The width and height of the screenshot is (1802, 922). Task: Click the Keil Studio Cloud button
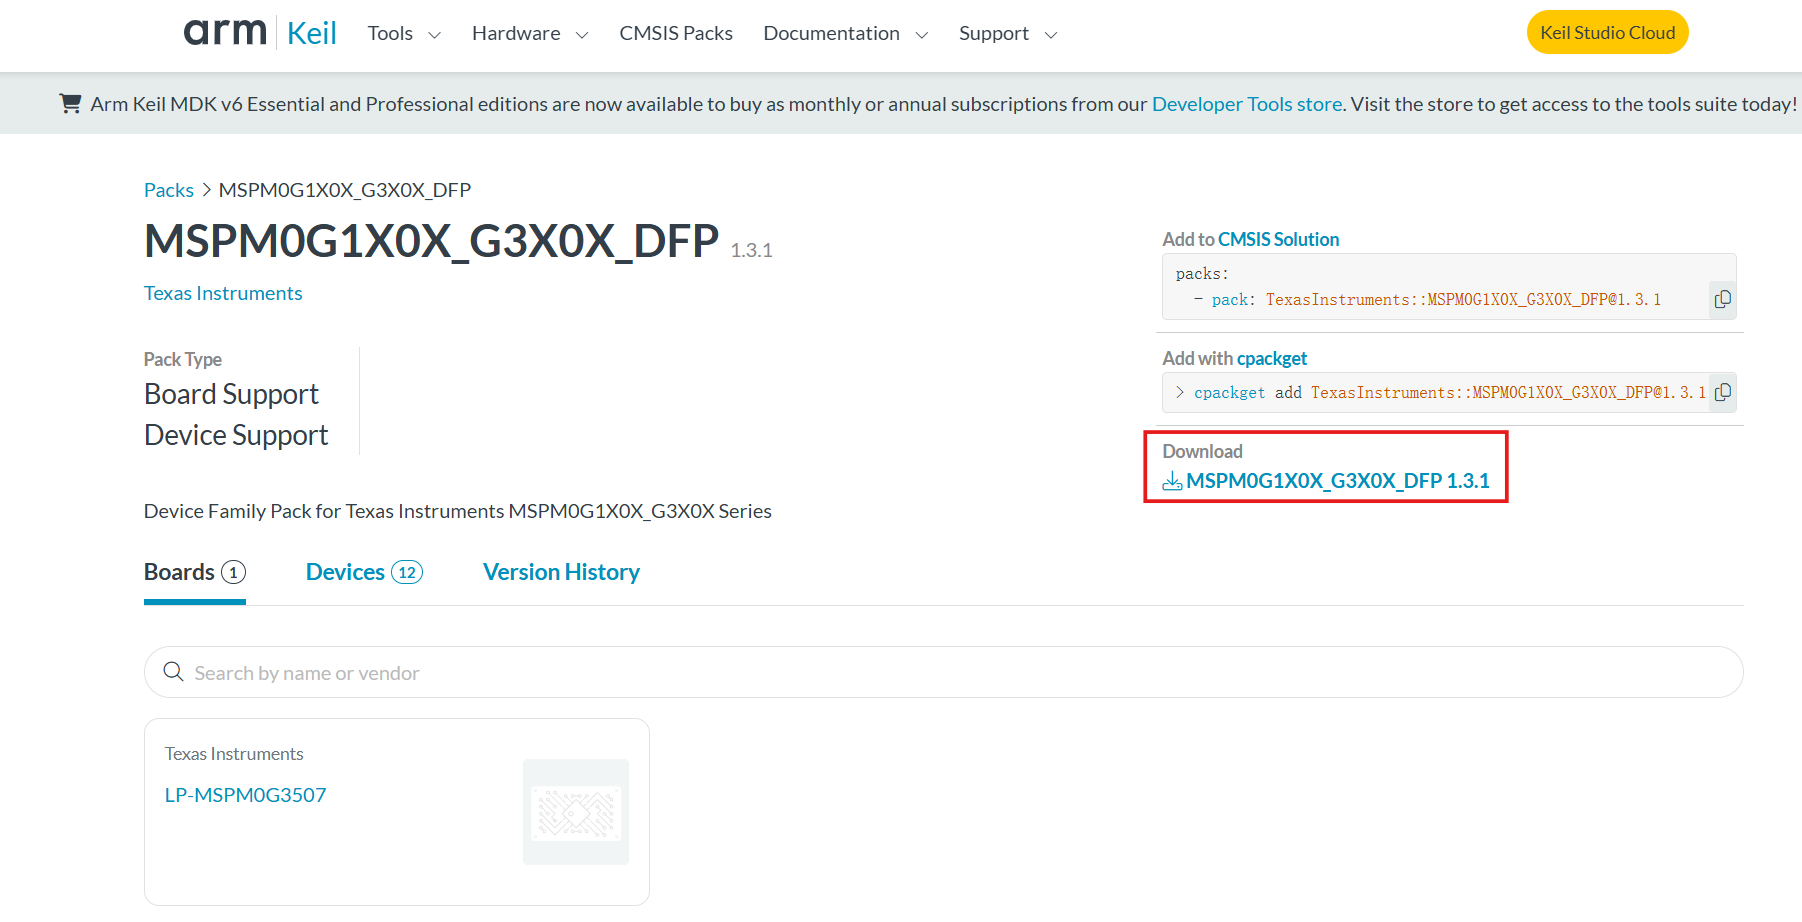pos(1607,31)
